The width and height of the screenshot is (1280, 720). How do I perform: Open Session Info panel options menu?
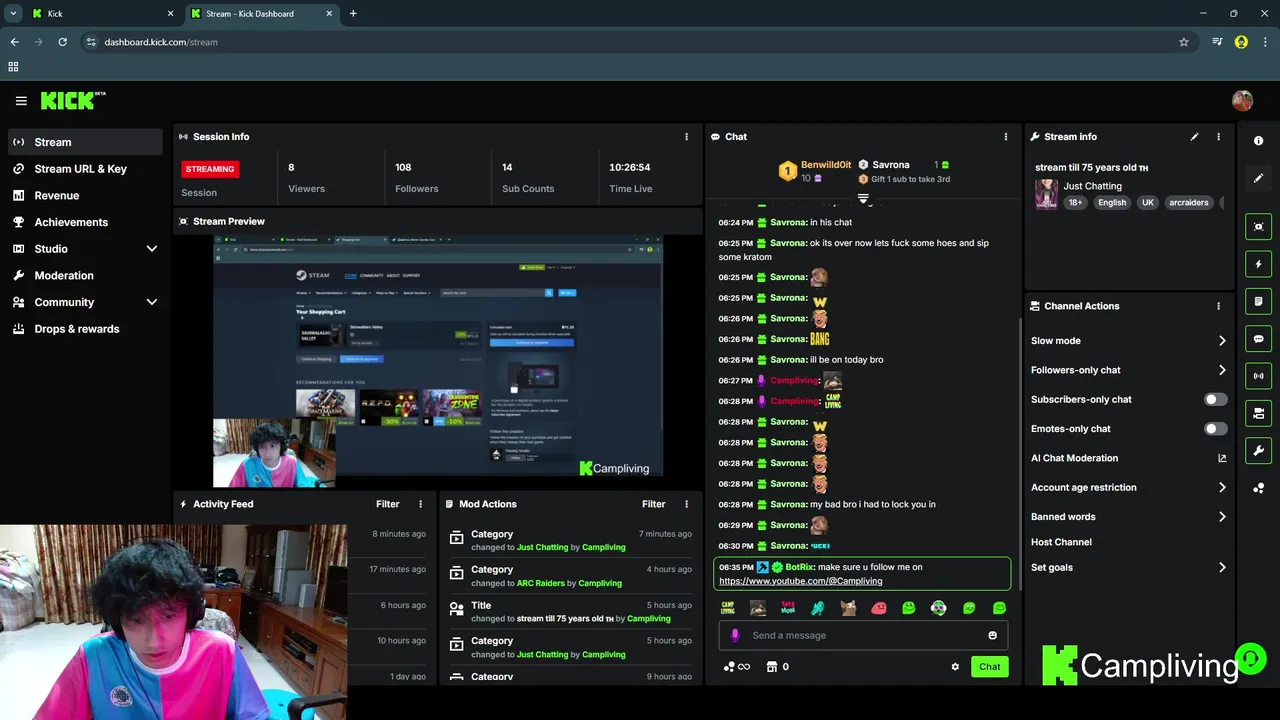coord(686,137)
